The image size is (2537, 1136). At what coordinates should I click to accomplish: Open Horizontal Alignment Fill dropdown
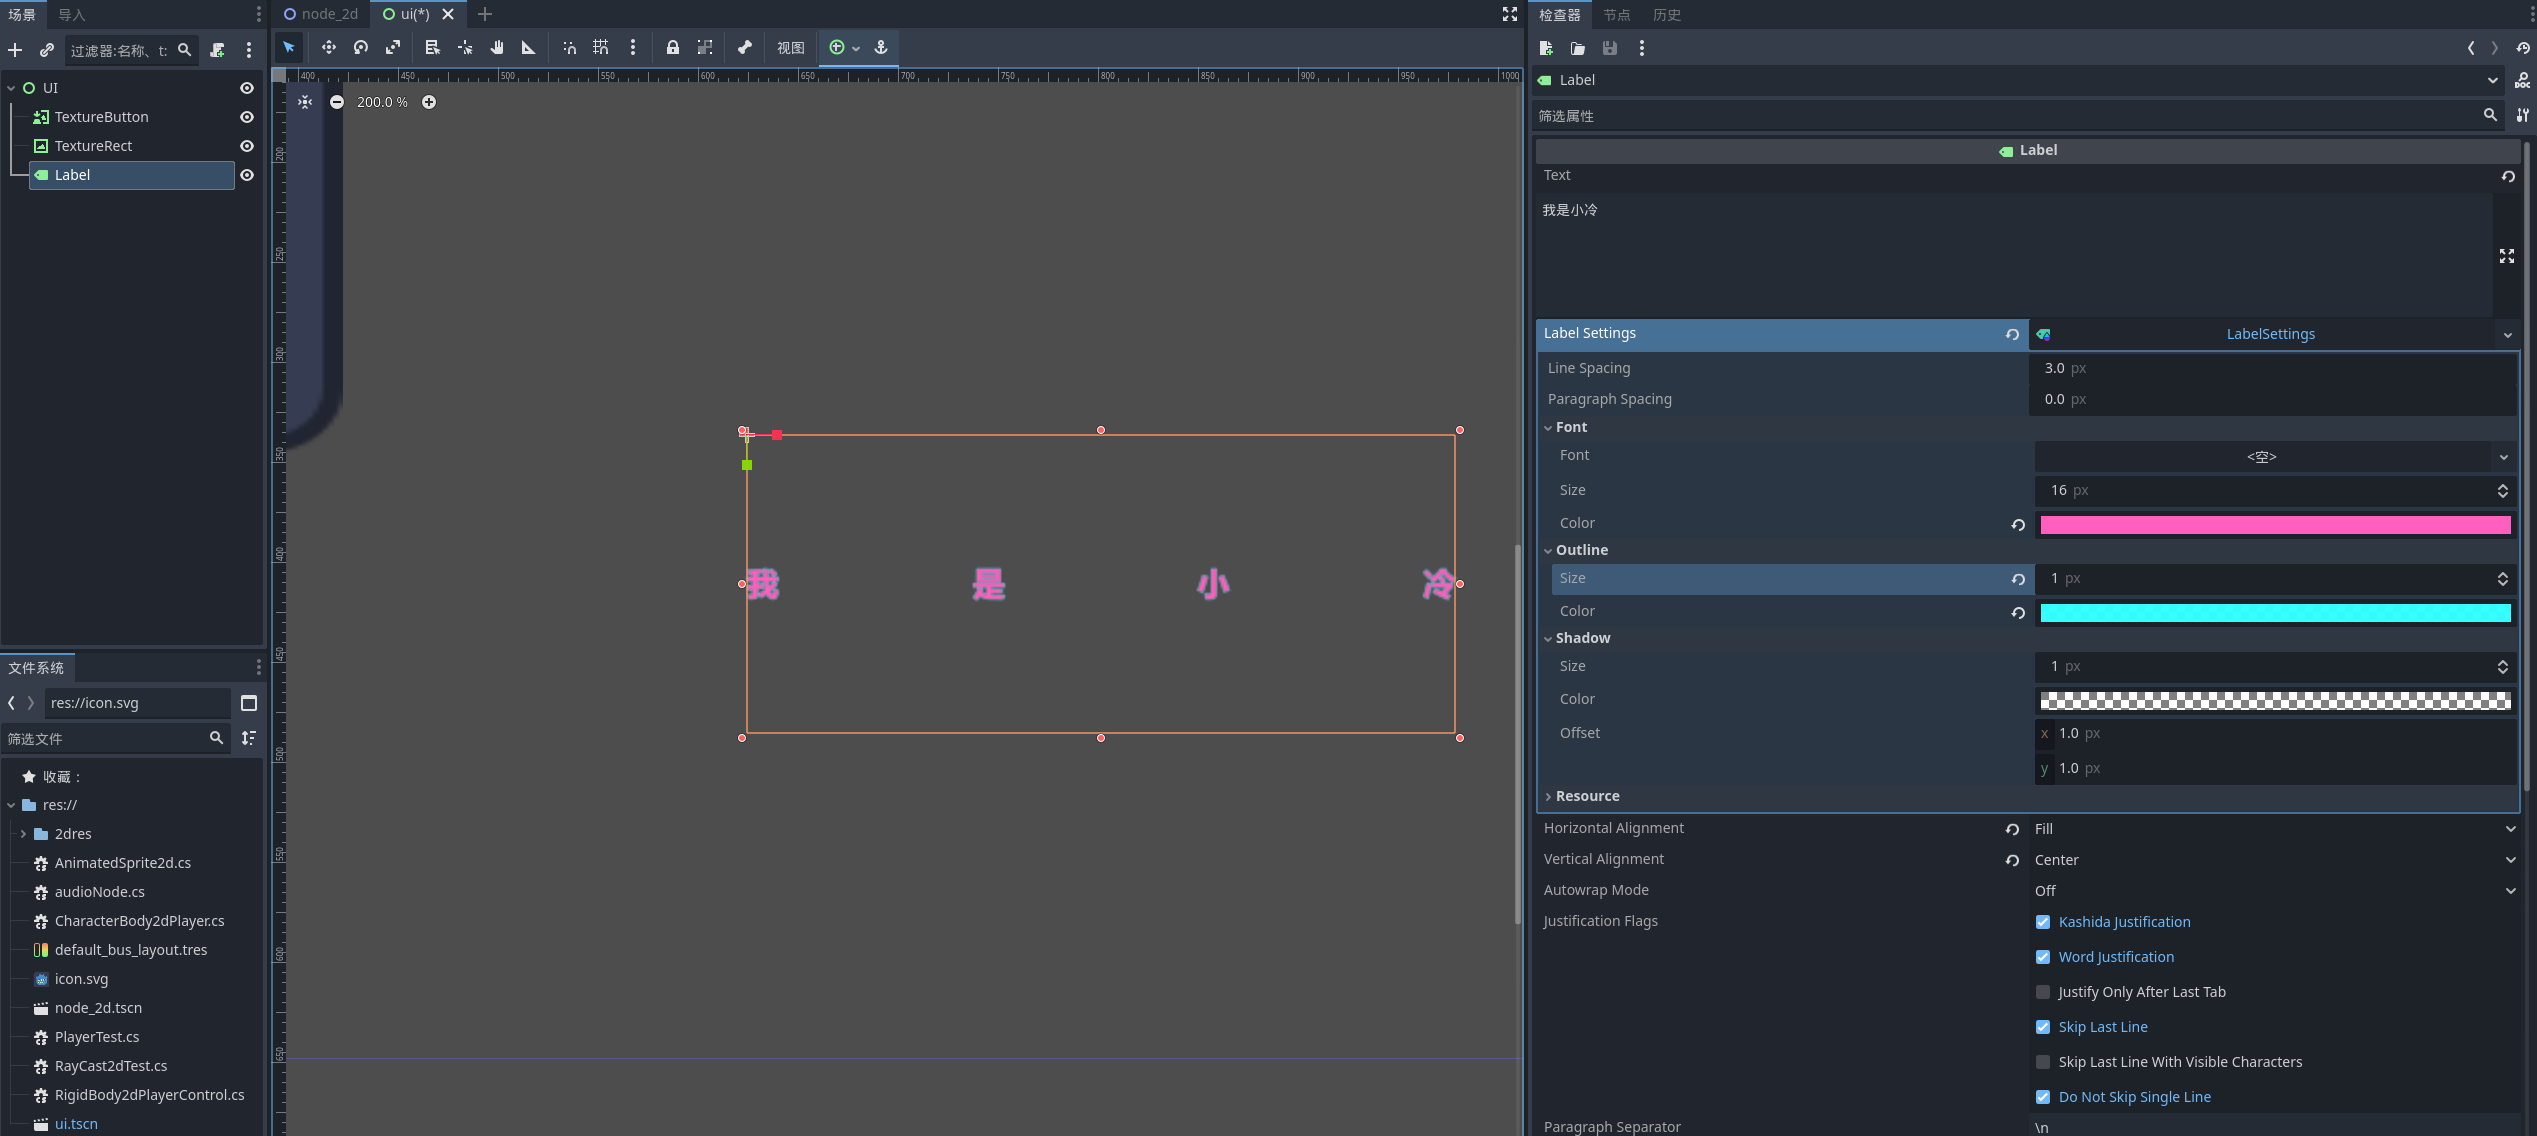tap(2274, 829)
